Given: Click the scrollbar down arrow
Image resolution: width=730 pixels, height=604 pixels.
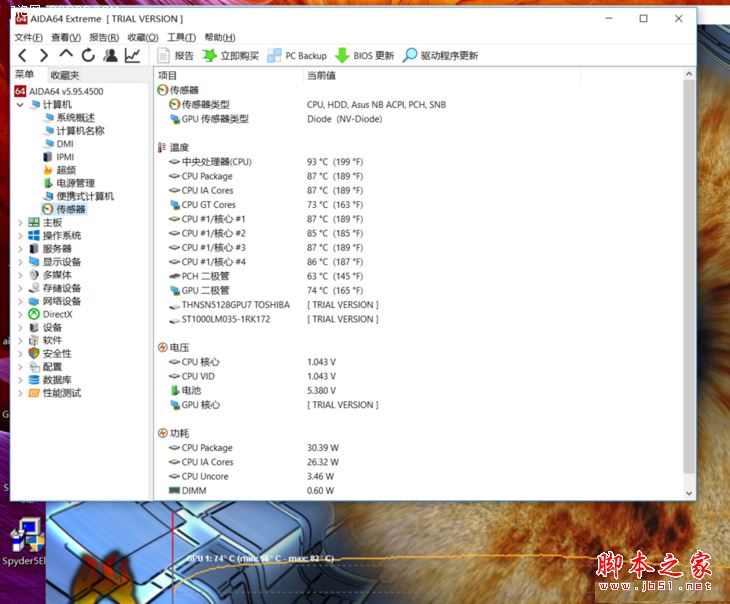Looking at the screenshot, I should point(689,493).
